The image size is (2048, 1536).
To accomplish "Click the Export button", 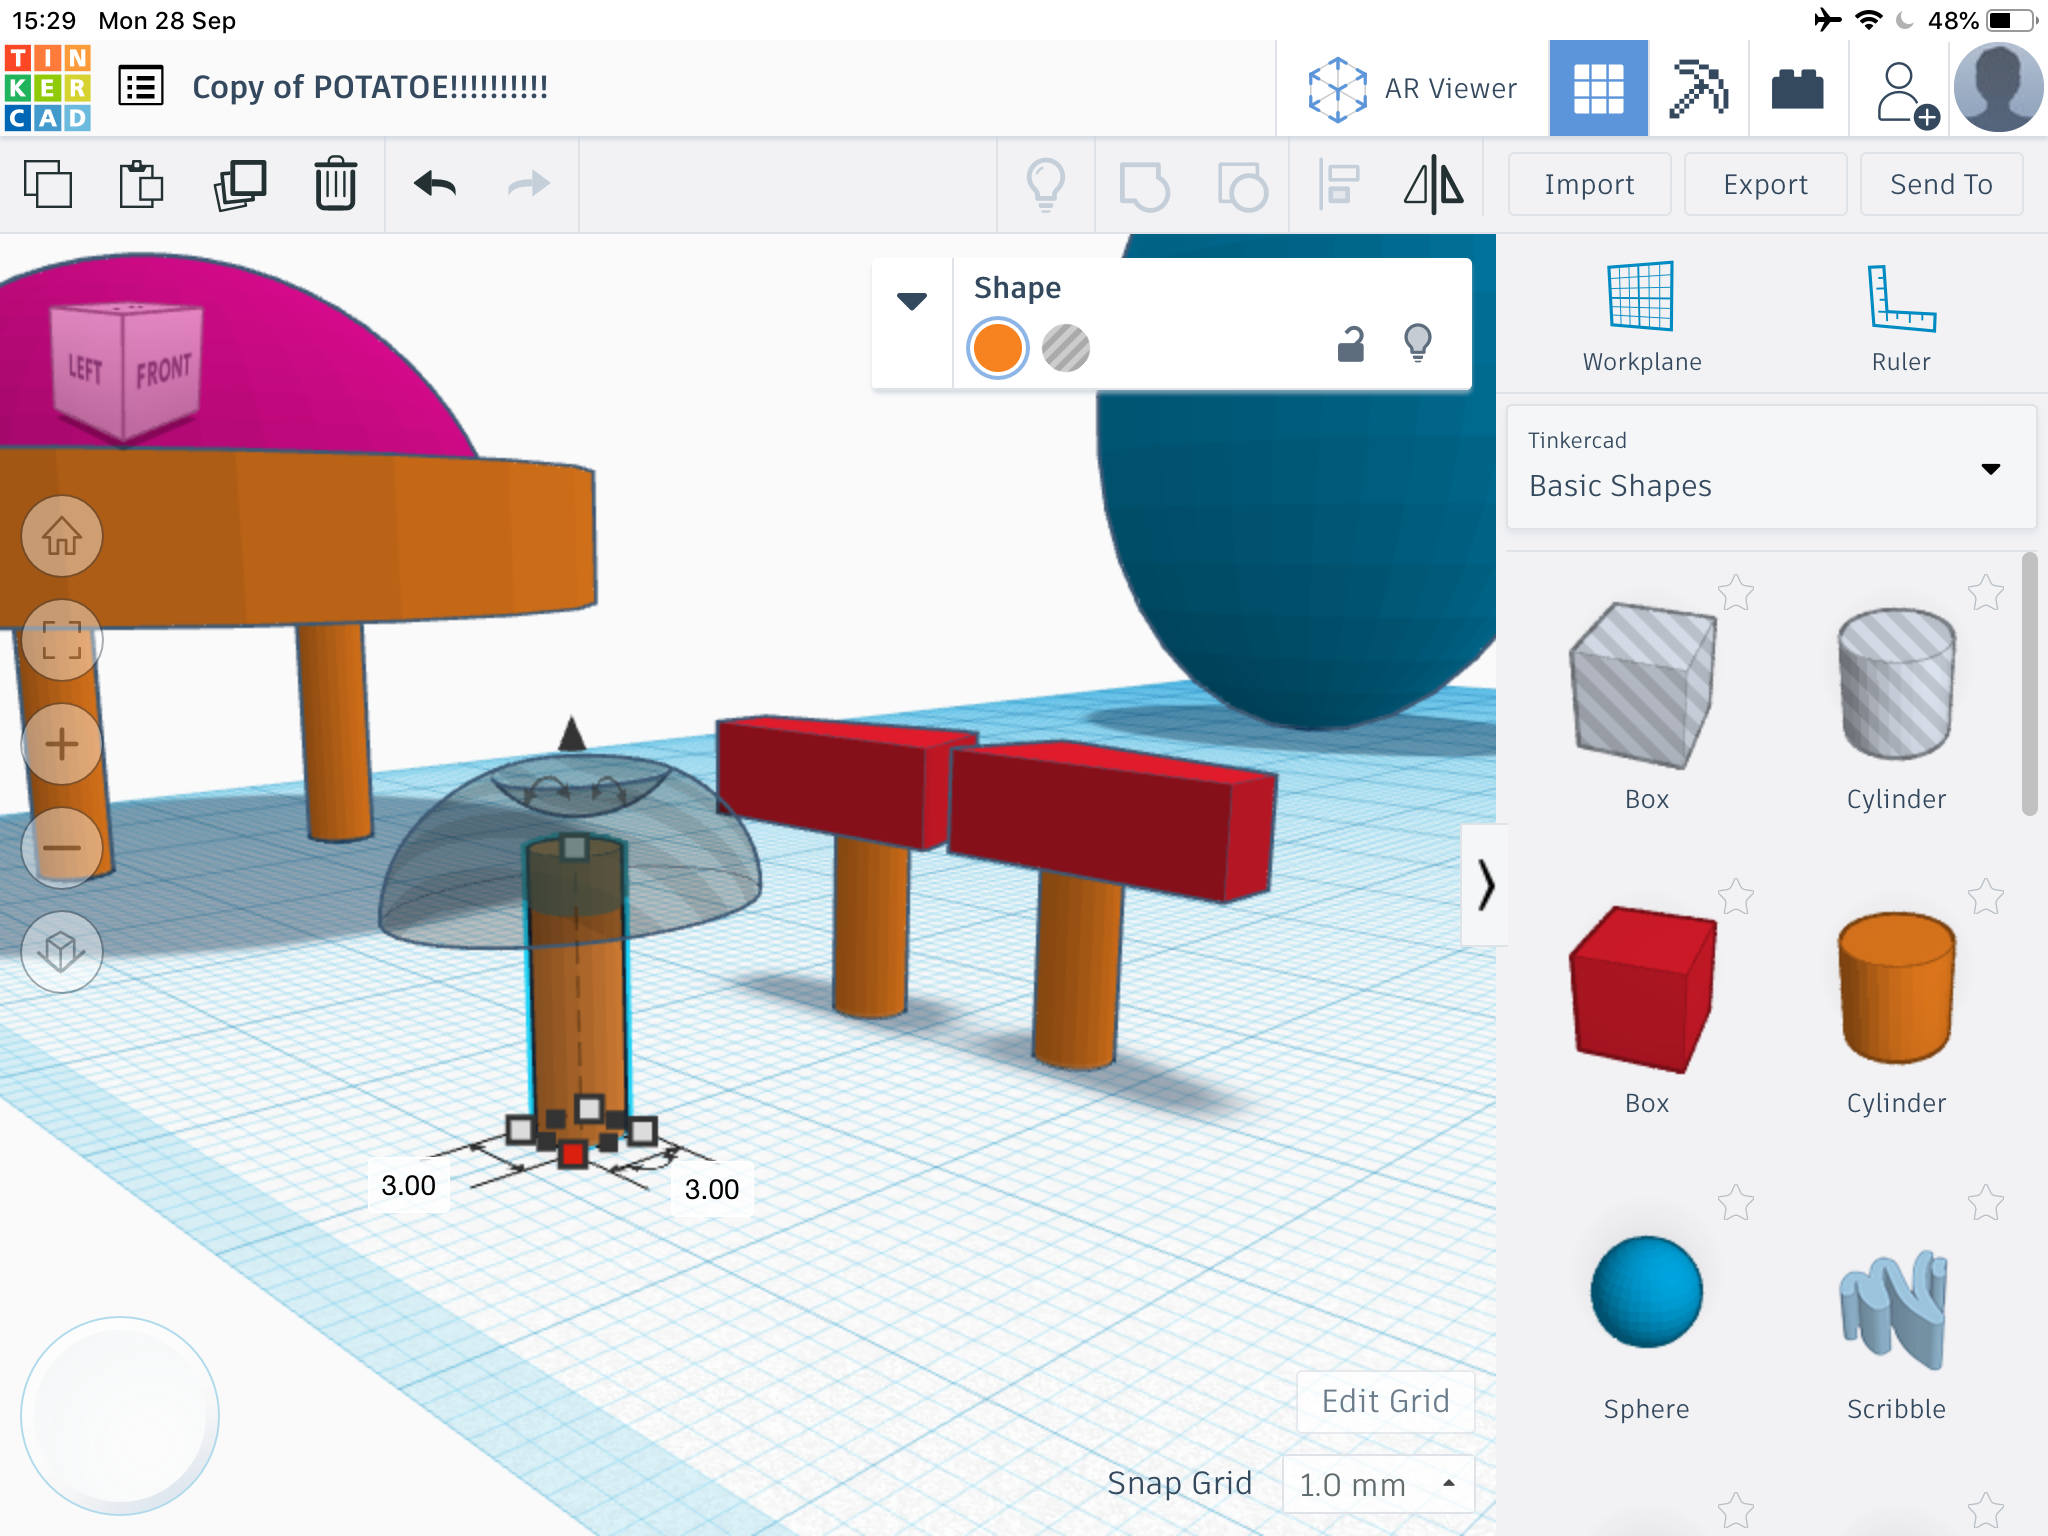I will pos(1765,184).
